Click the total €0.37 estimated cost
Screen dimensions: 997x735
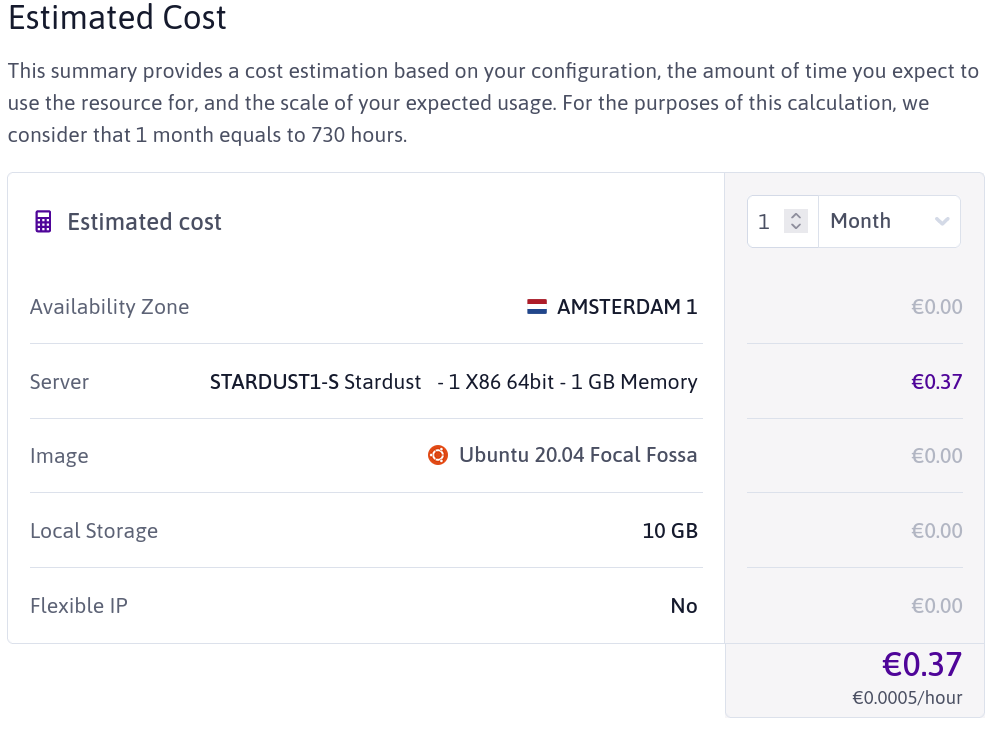923,664
